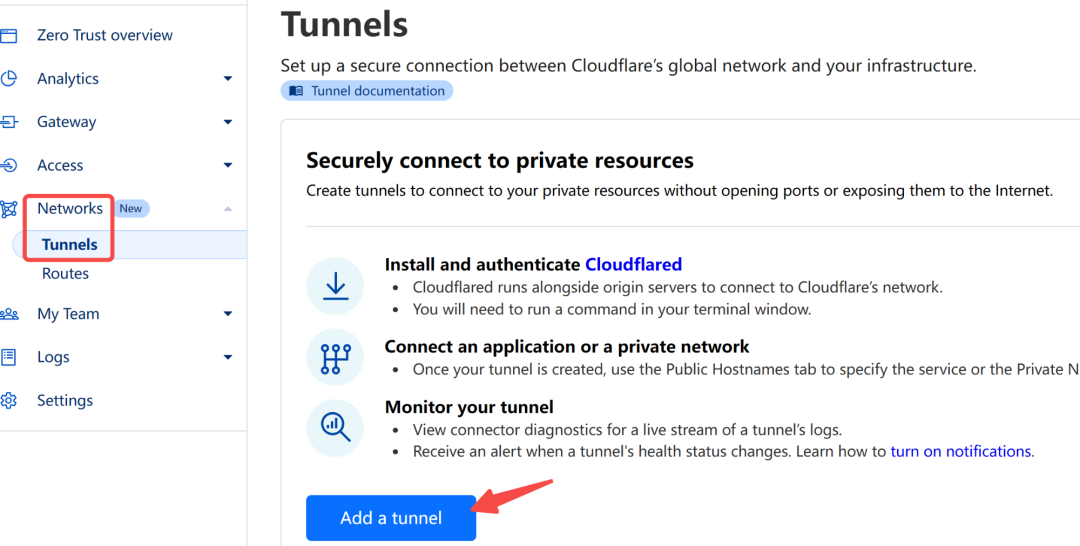1080x546 pixels.
Task: Expand the Access dropdown arrow
Action: [228, 165]
